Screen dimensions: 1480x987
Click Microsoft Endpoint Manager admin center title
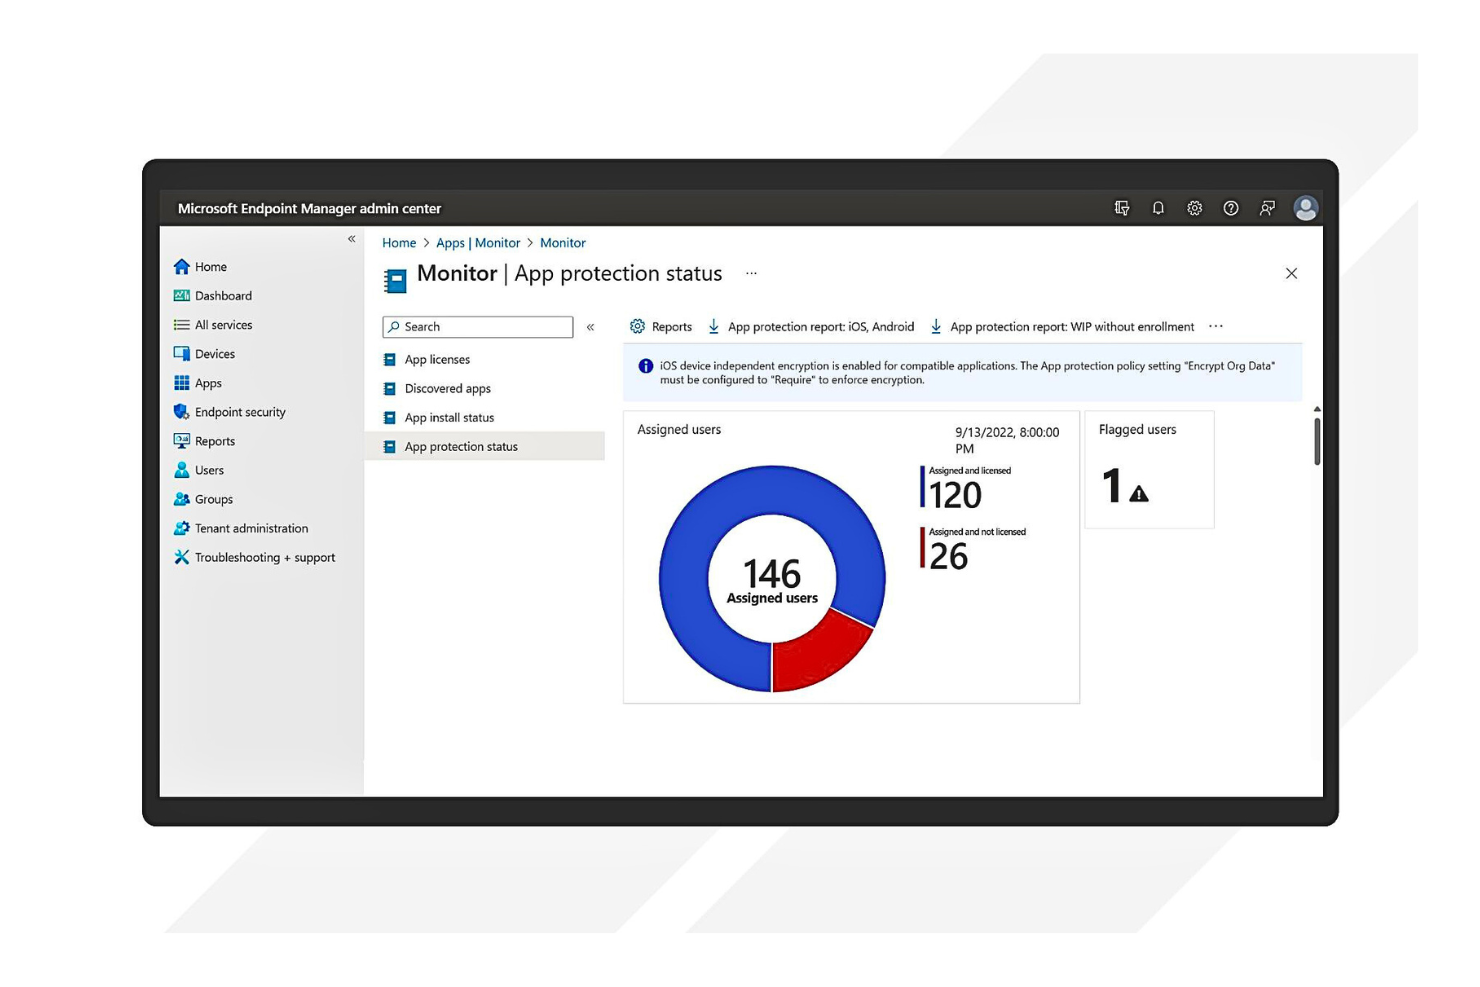(309, 209)
